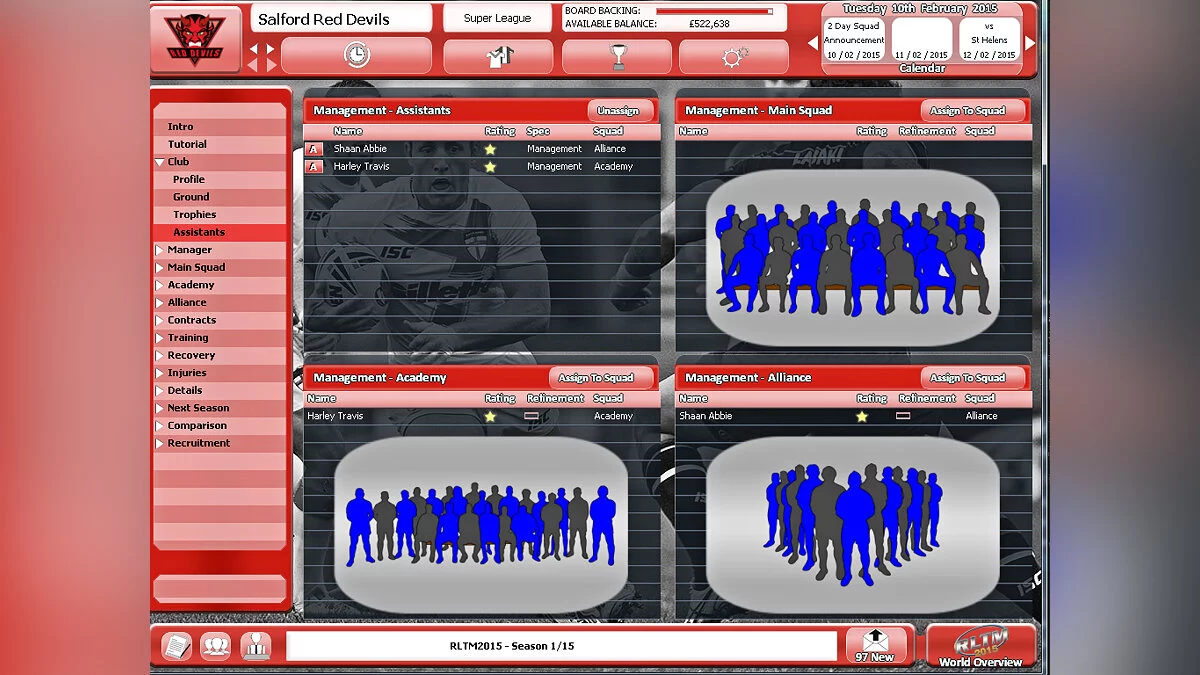This screenshot has width=1200, height=675.
Task: Open the blank 11/02/2015 calendar entry
Action: [921, 40]
